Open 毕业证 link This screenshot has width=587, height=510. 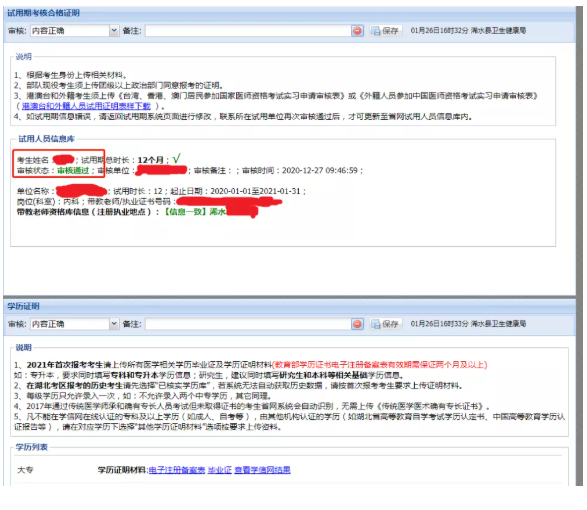220,470
